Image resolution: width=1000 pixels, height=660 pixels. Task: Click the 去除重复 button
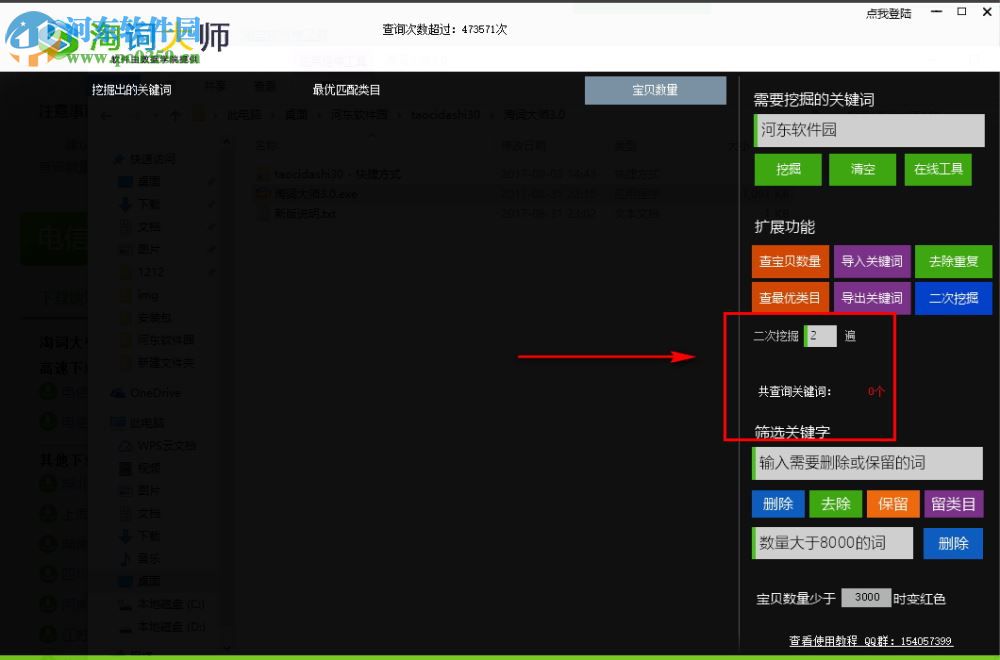click(953, 261)
